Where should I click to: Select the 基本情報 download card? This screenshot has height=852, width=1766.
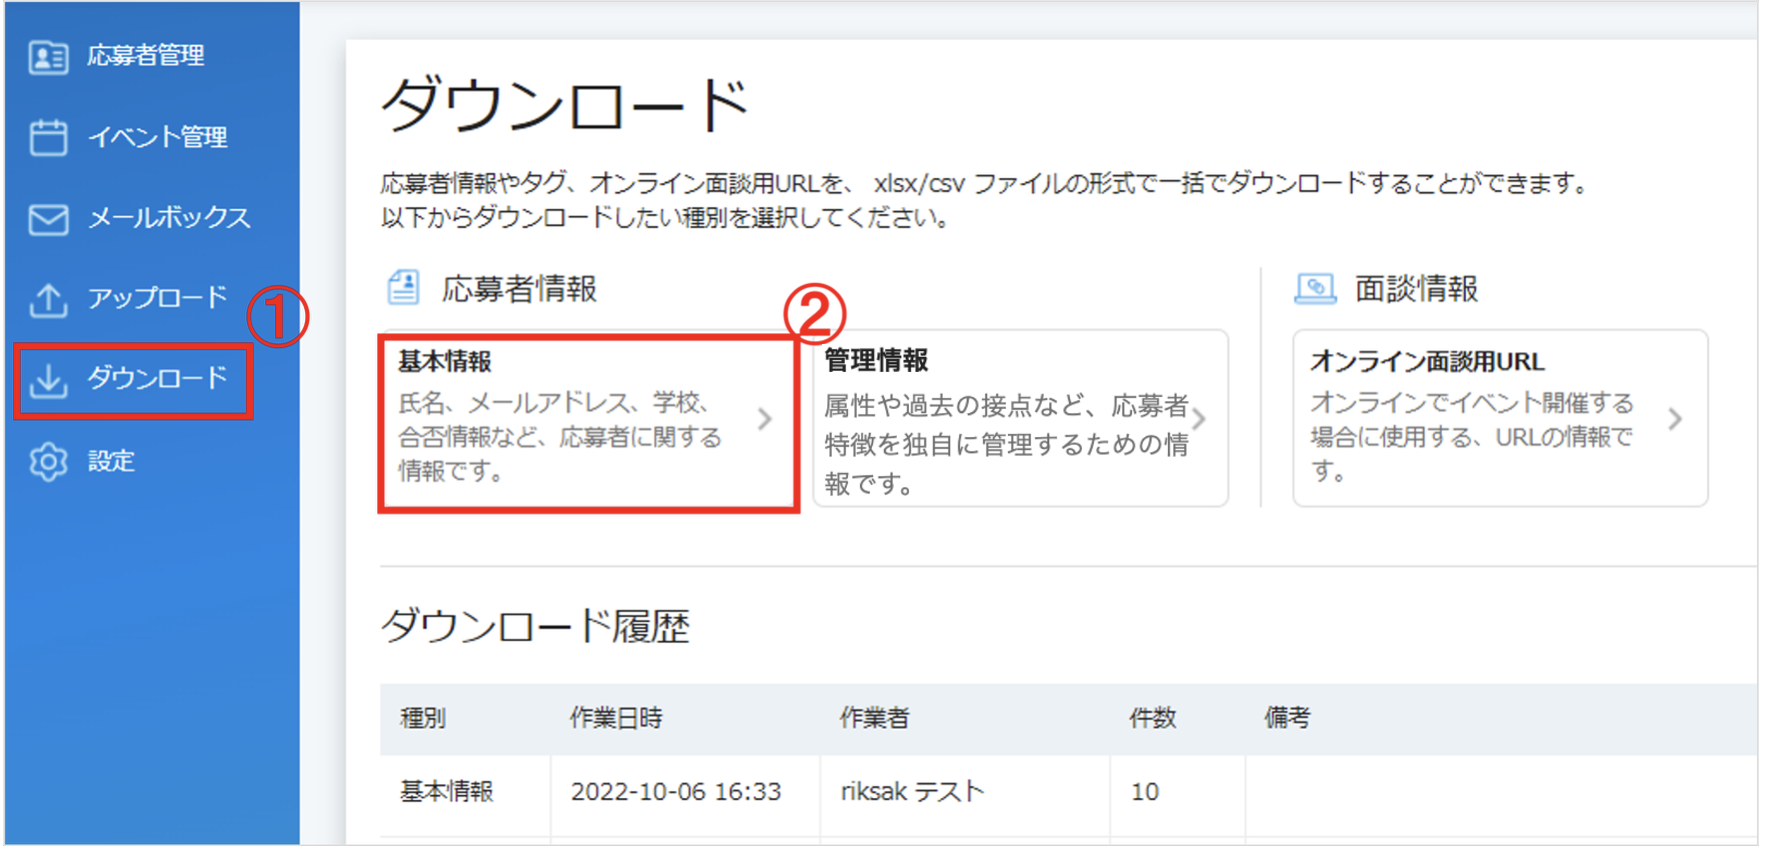tap(588, 422)
